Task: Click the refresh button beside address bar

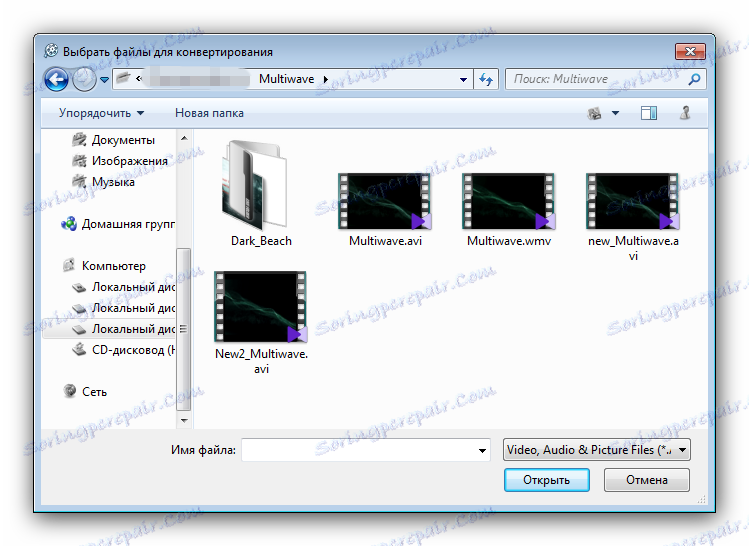Action: (486, 79)
